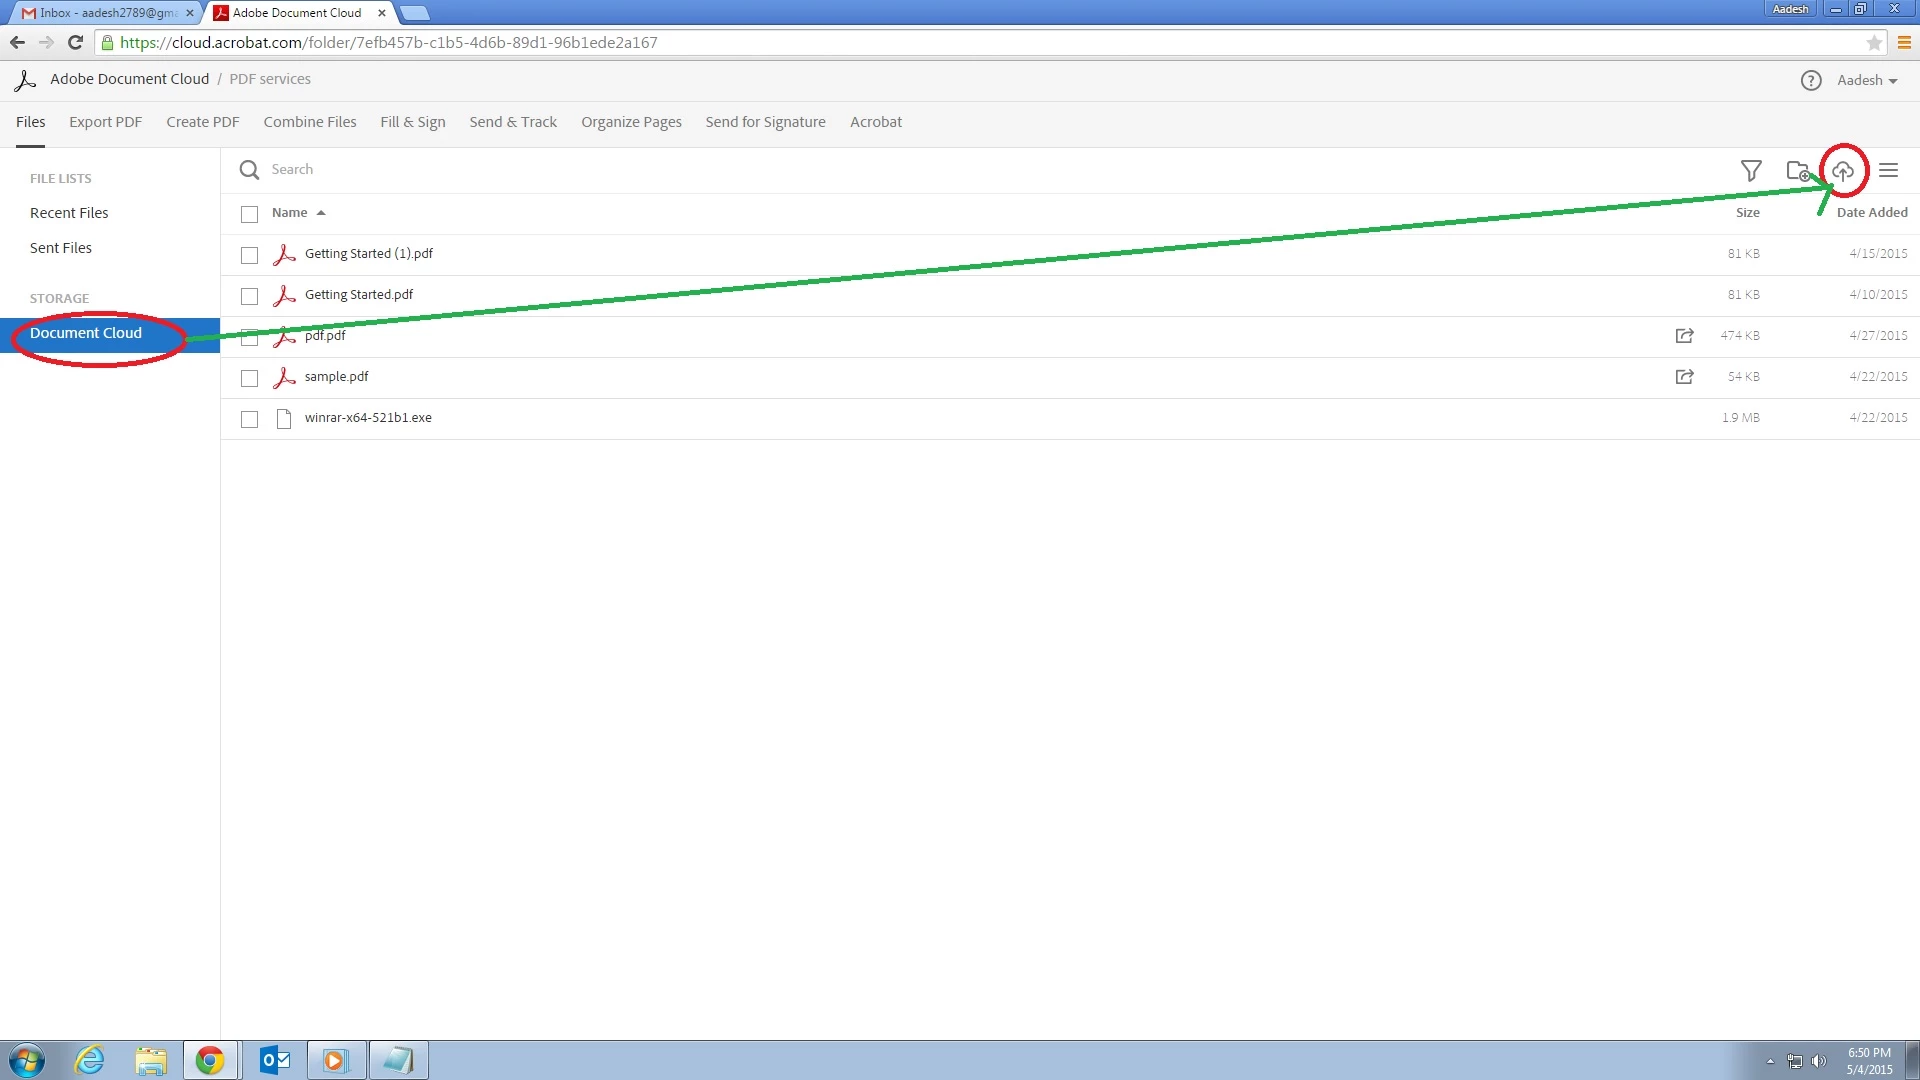The width and height of the screenshot is (1920, 1080).
Task: Switch to Combine Files tab
Action: (309, 122)
